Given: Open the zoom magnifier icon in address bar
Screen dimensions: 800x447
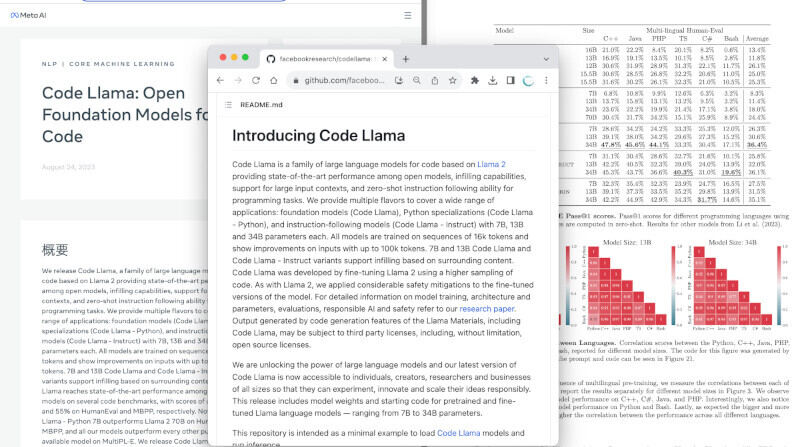Looking at the screenshot, I should pos(416,80).
